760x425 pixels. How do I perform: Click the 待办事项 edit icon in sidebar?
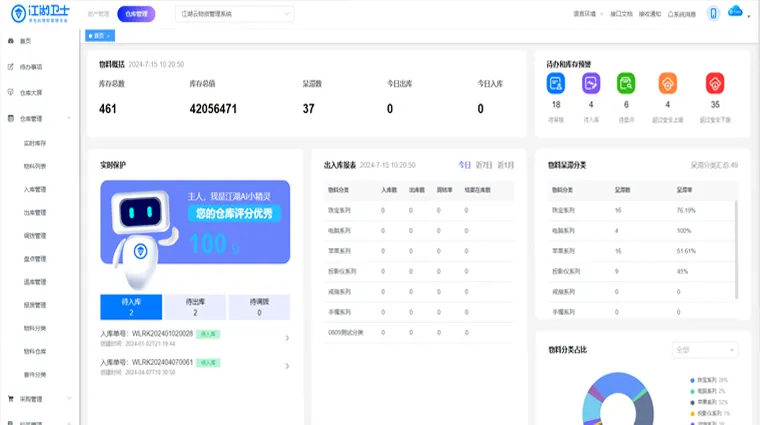point(11,67)
